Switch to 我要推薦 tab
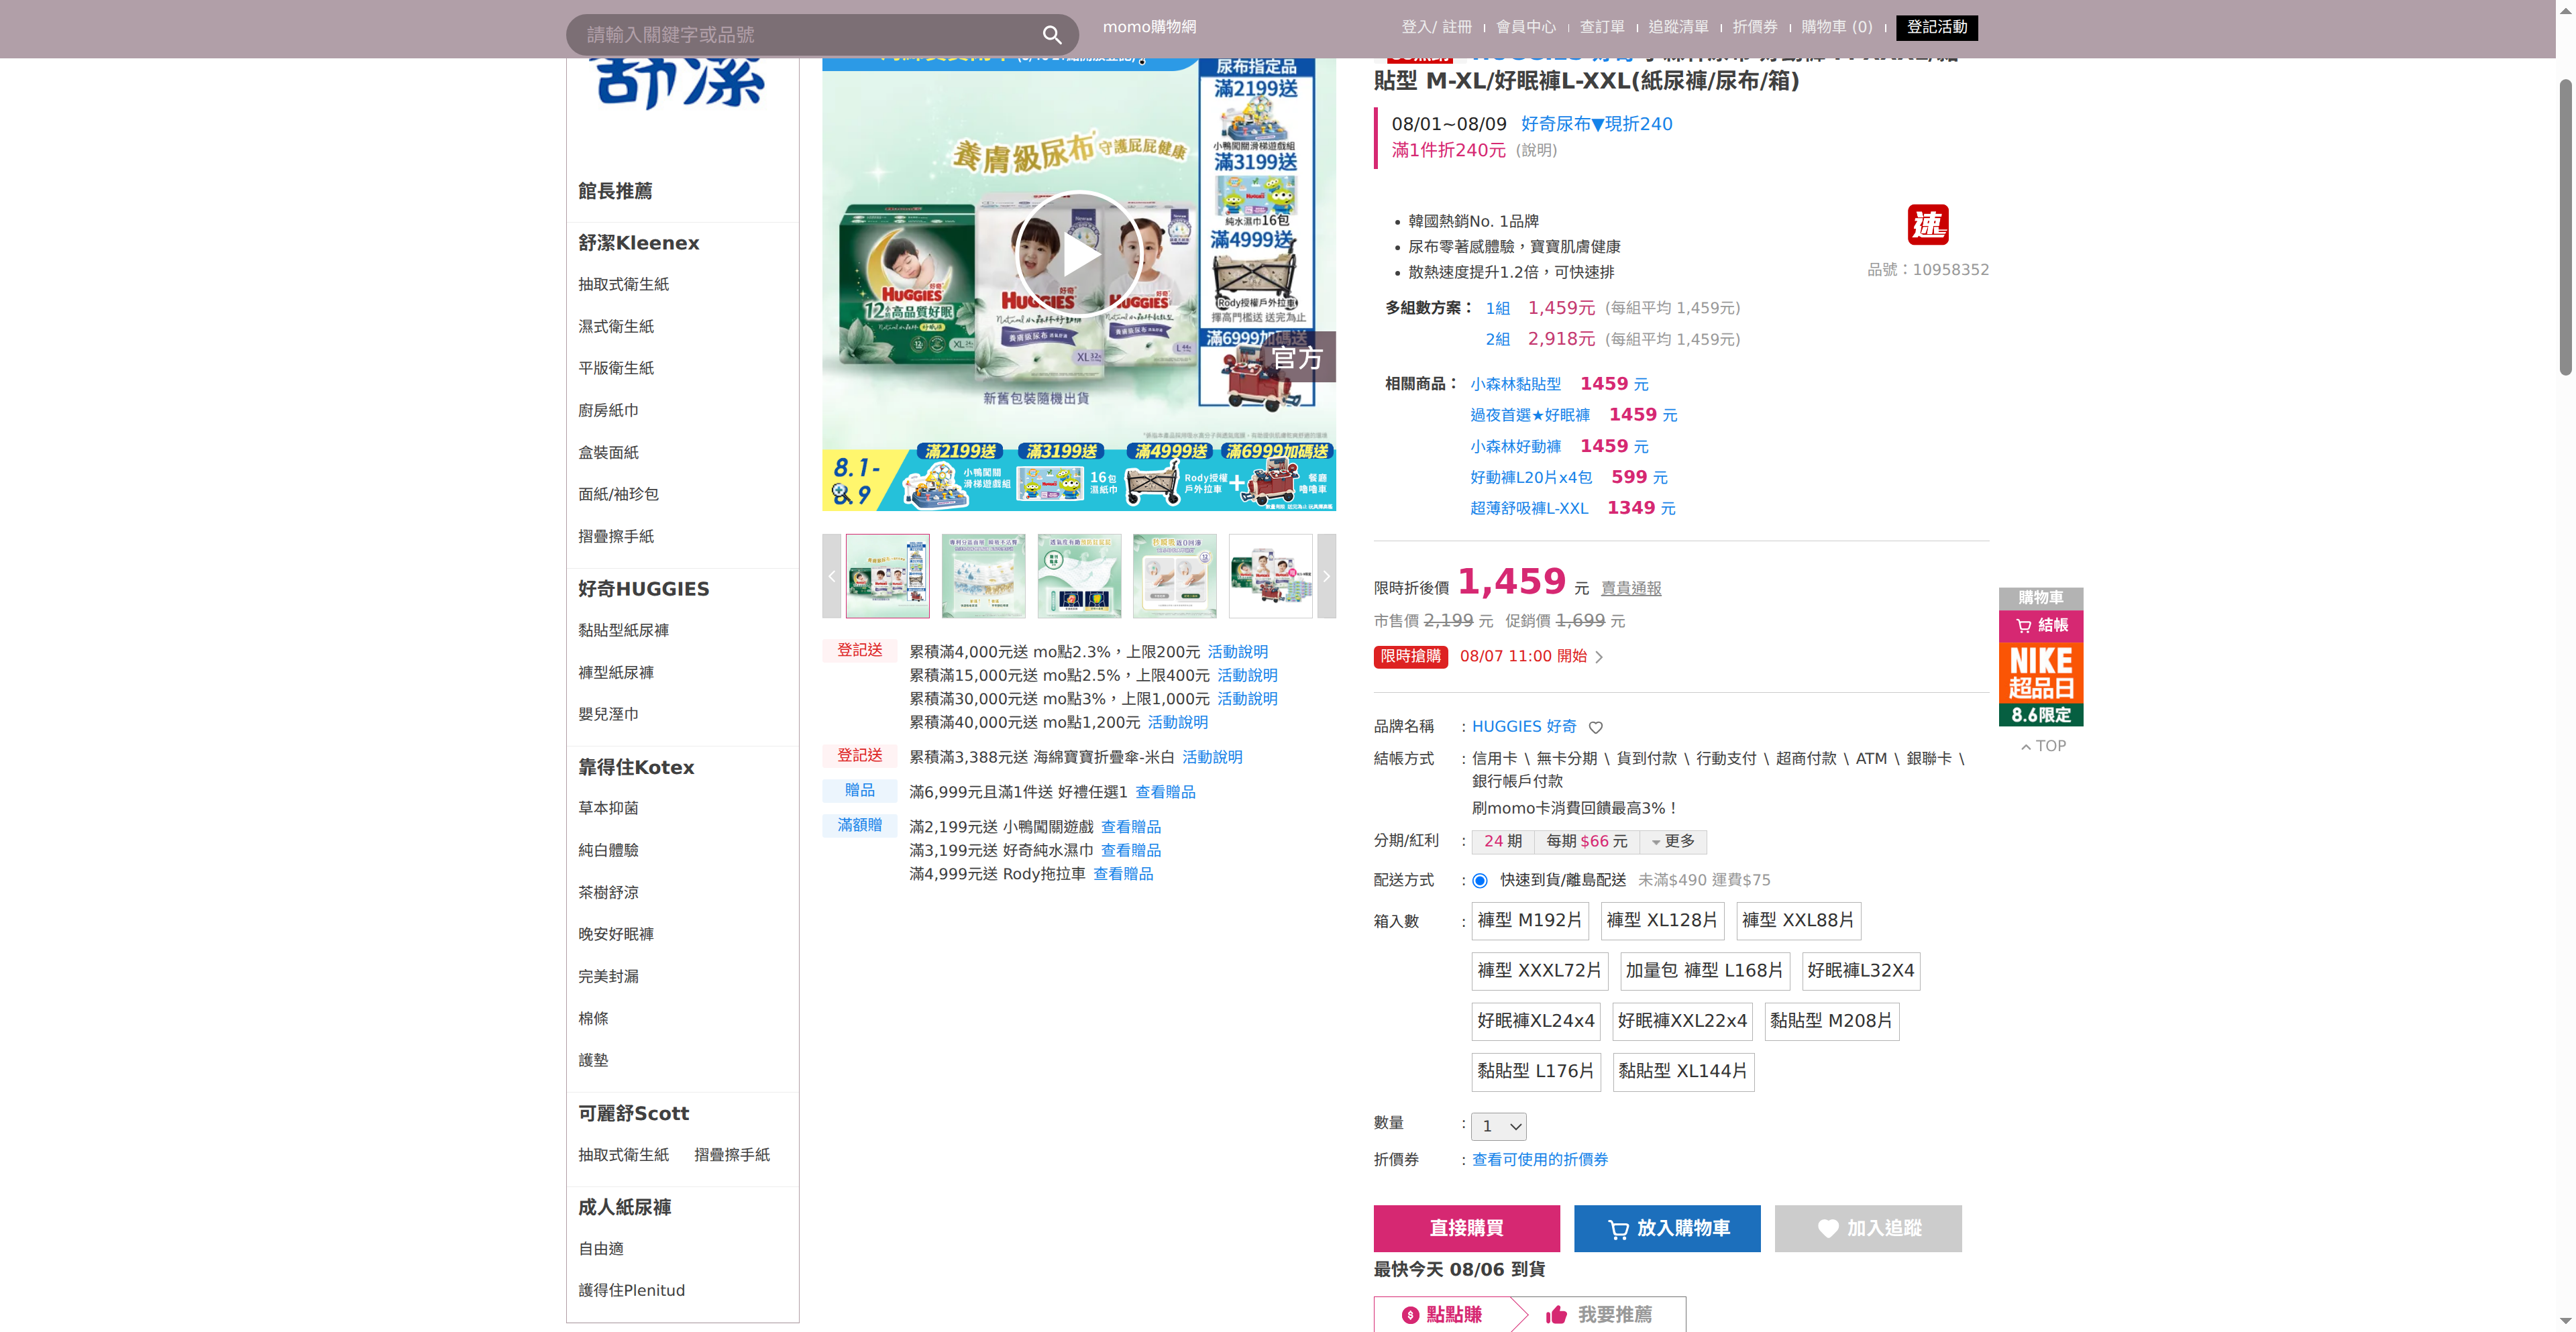 [1599, 1314]
